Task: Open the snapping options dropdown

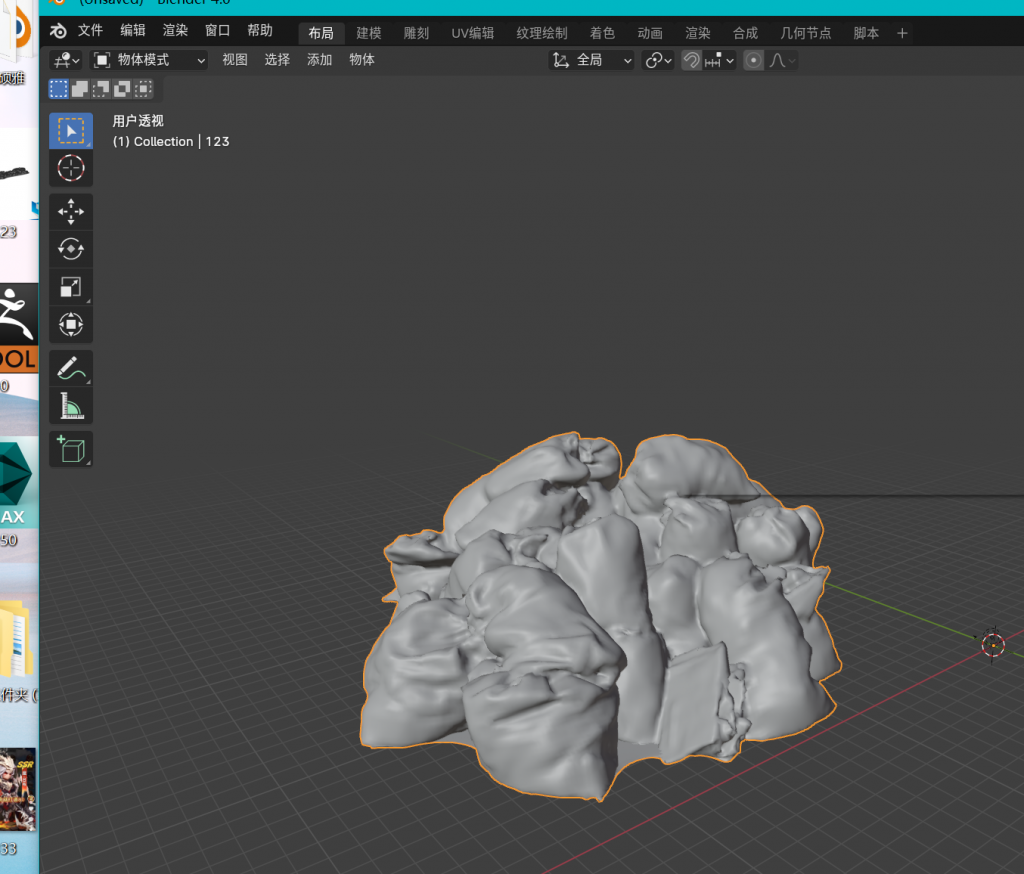Action: (x=720, y=61)
